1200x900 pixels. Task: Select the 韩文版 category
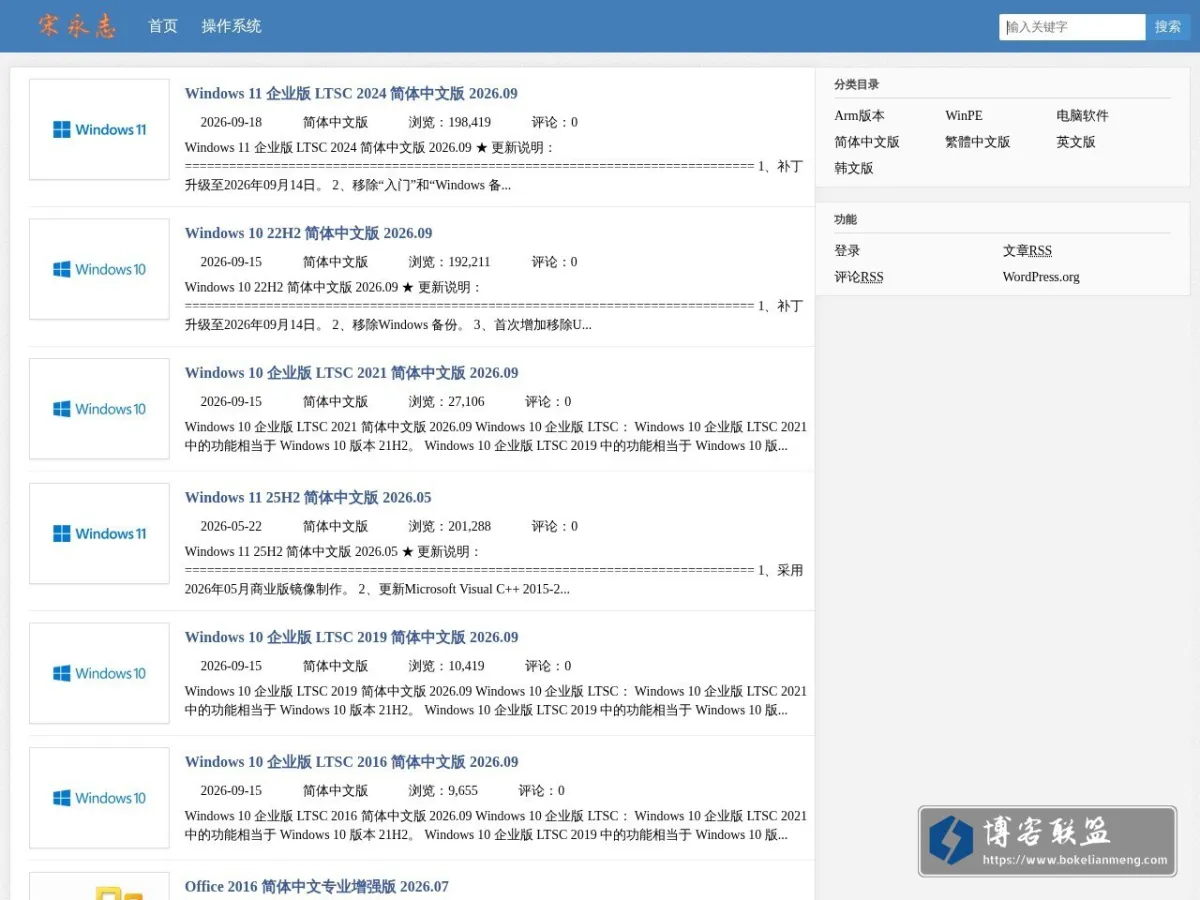click(854, 168)
